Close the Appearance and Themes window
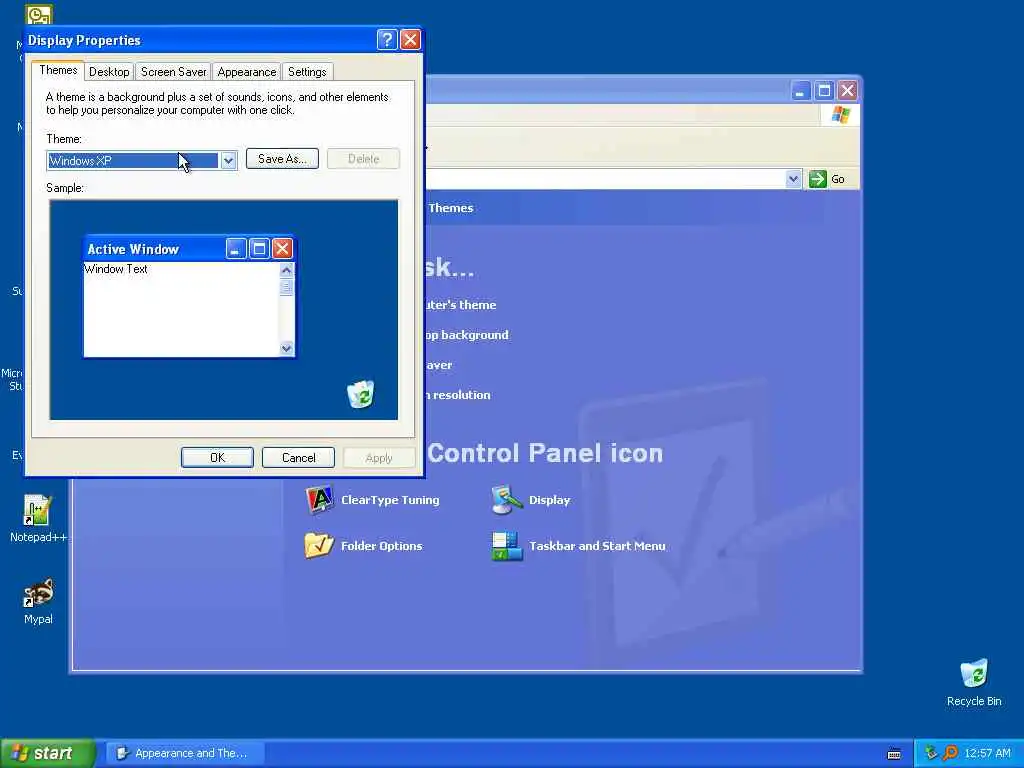1024x768 pixels. (x=847, y=90)
